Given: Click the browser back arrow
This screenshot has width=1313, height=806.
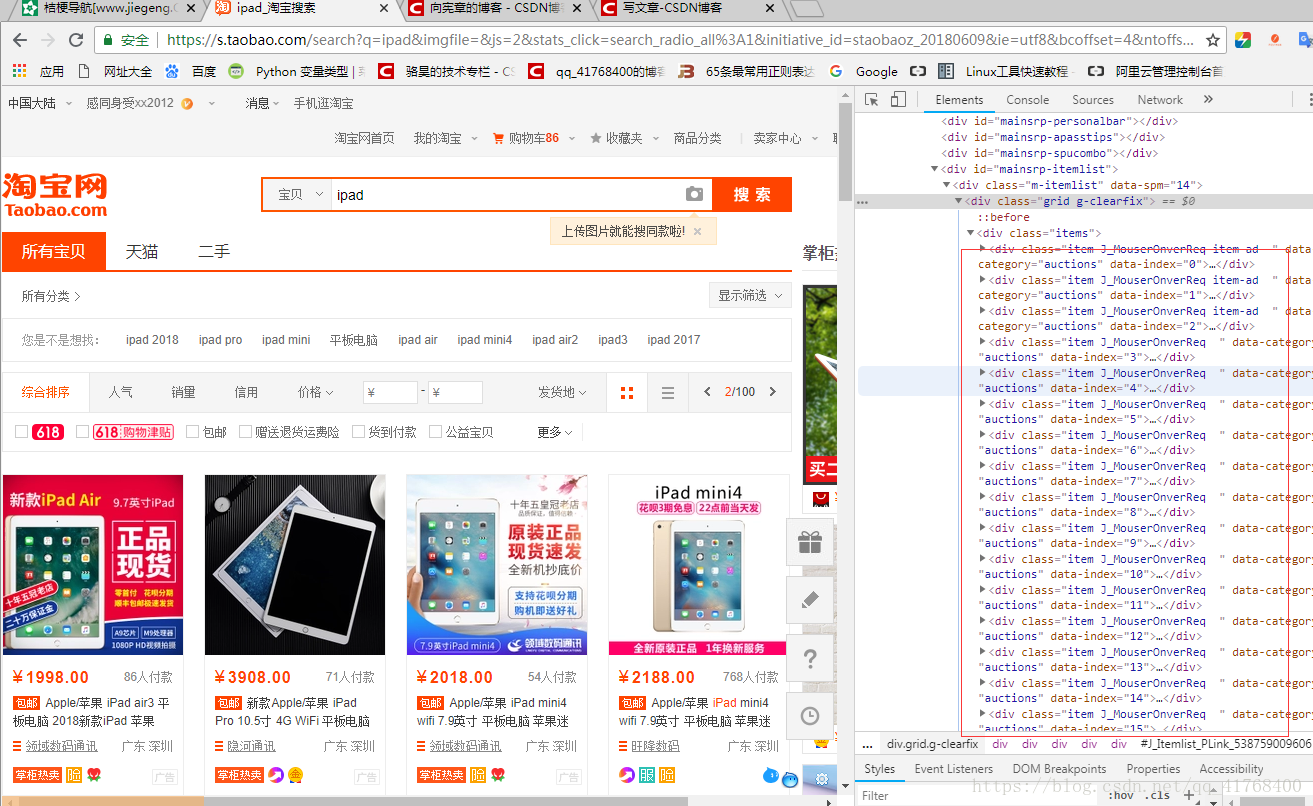Looking at the screenshot, I should [x=19, y=40].
